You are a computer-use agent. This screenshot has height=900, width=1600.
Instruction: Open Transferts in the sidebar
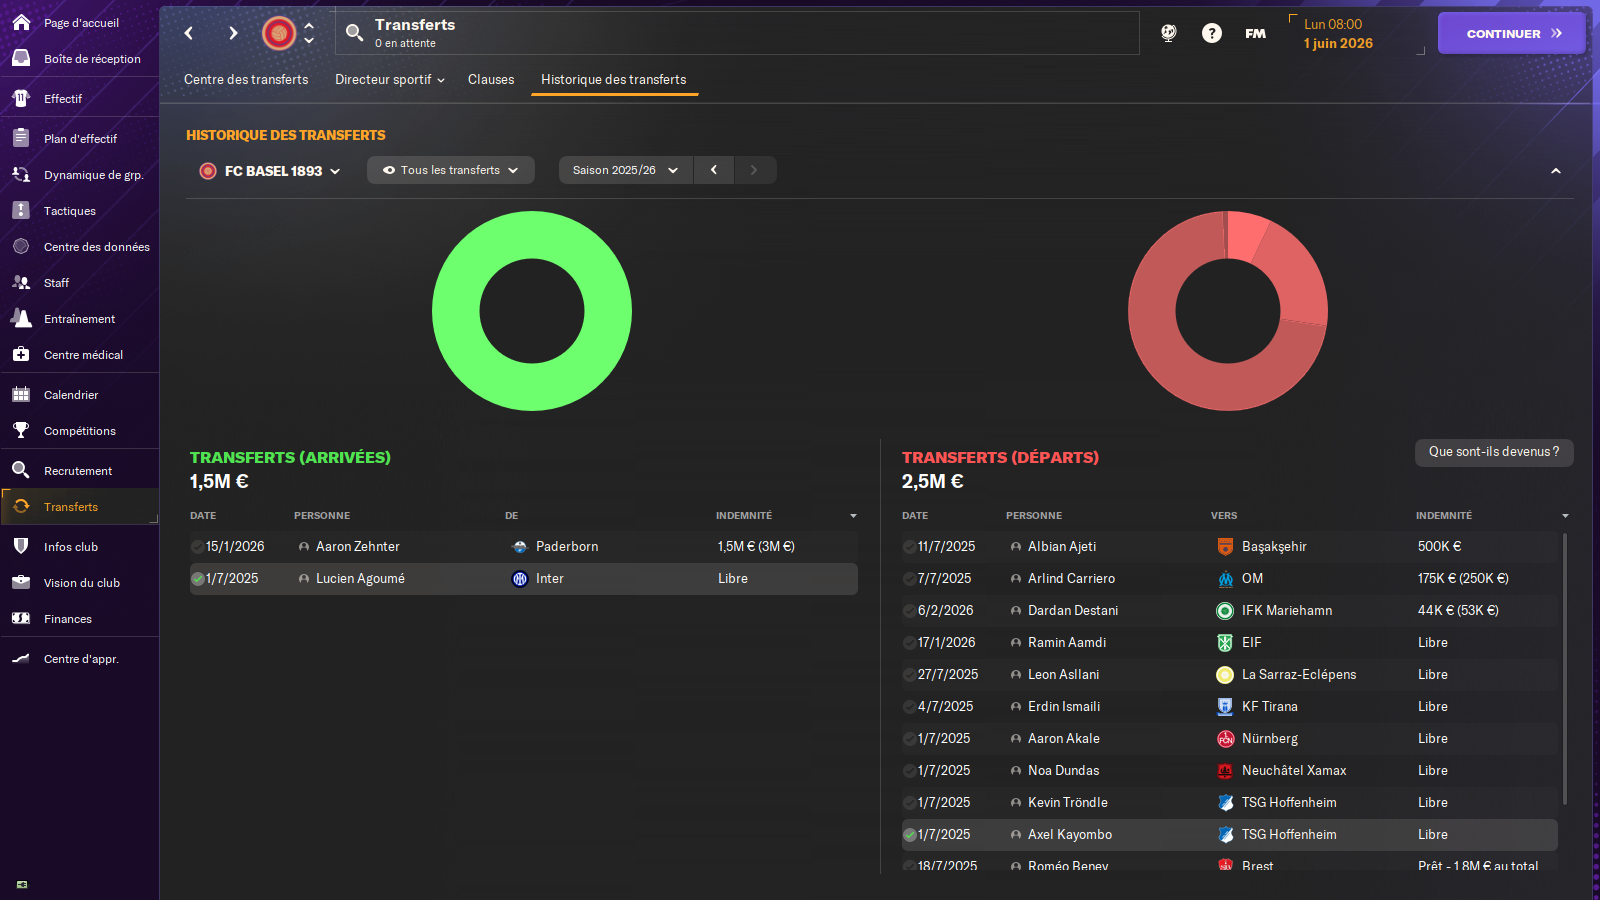pyautogui.click(x=80, y=507)
